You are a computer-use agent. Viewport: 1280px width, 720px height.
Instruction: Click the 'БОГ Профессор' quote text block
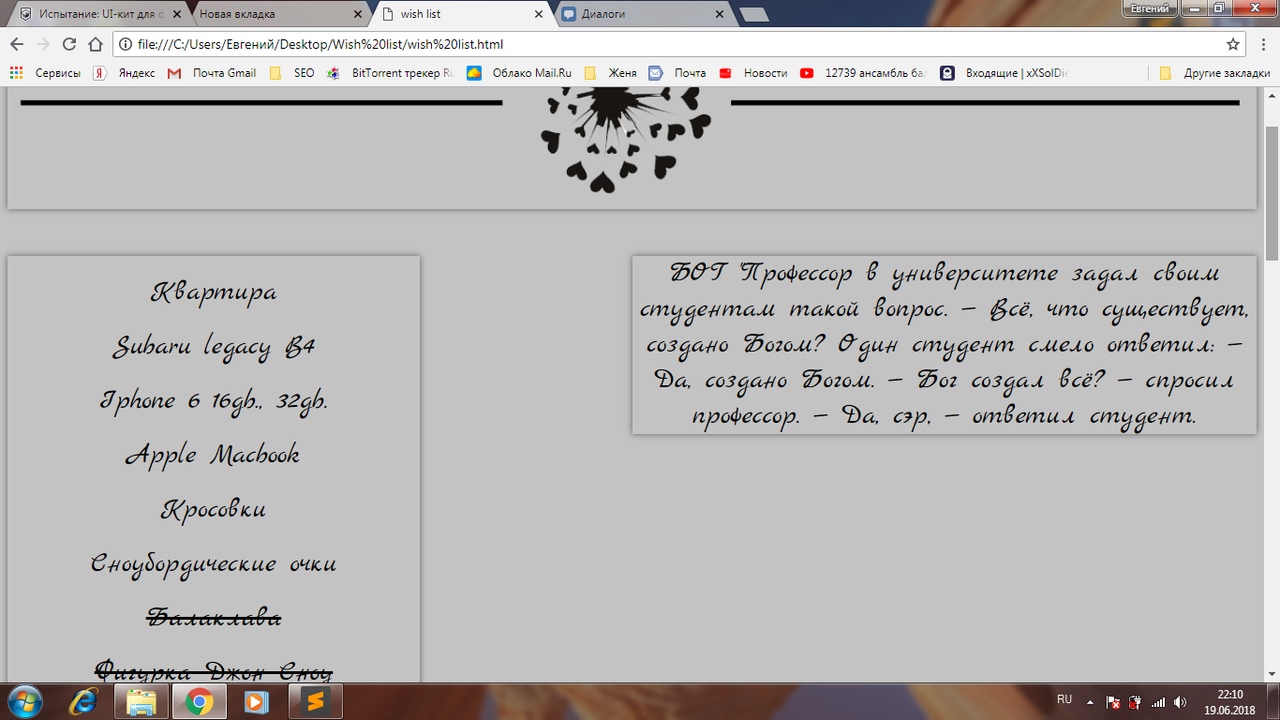[944, 345]
